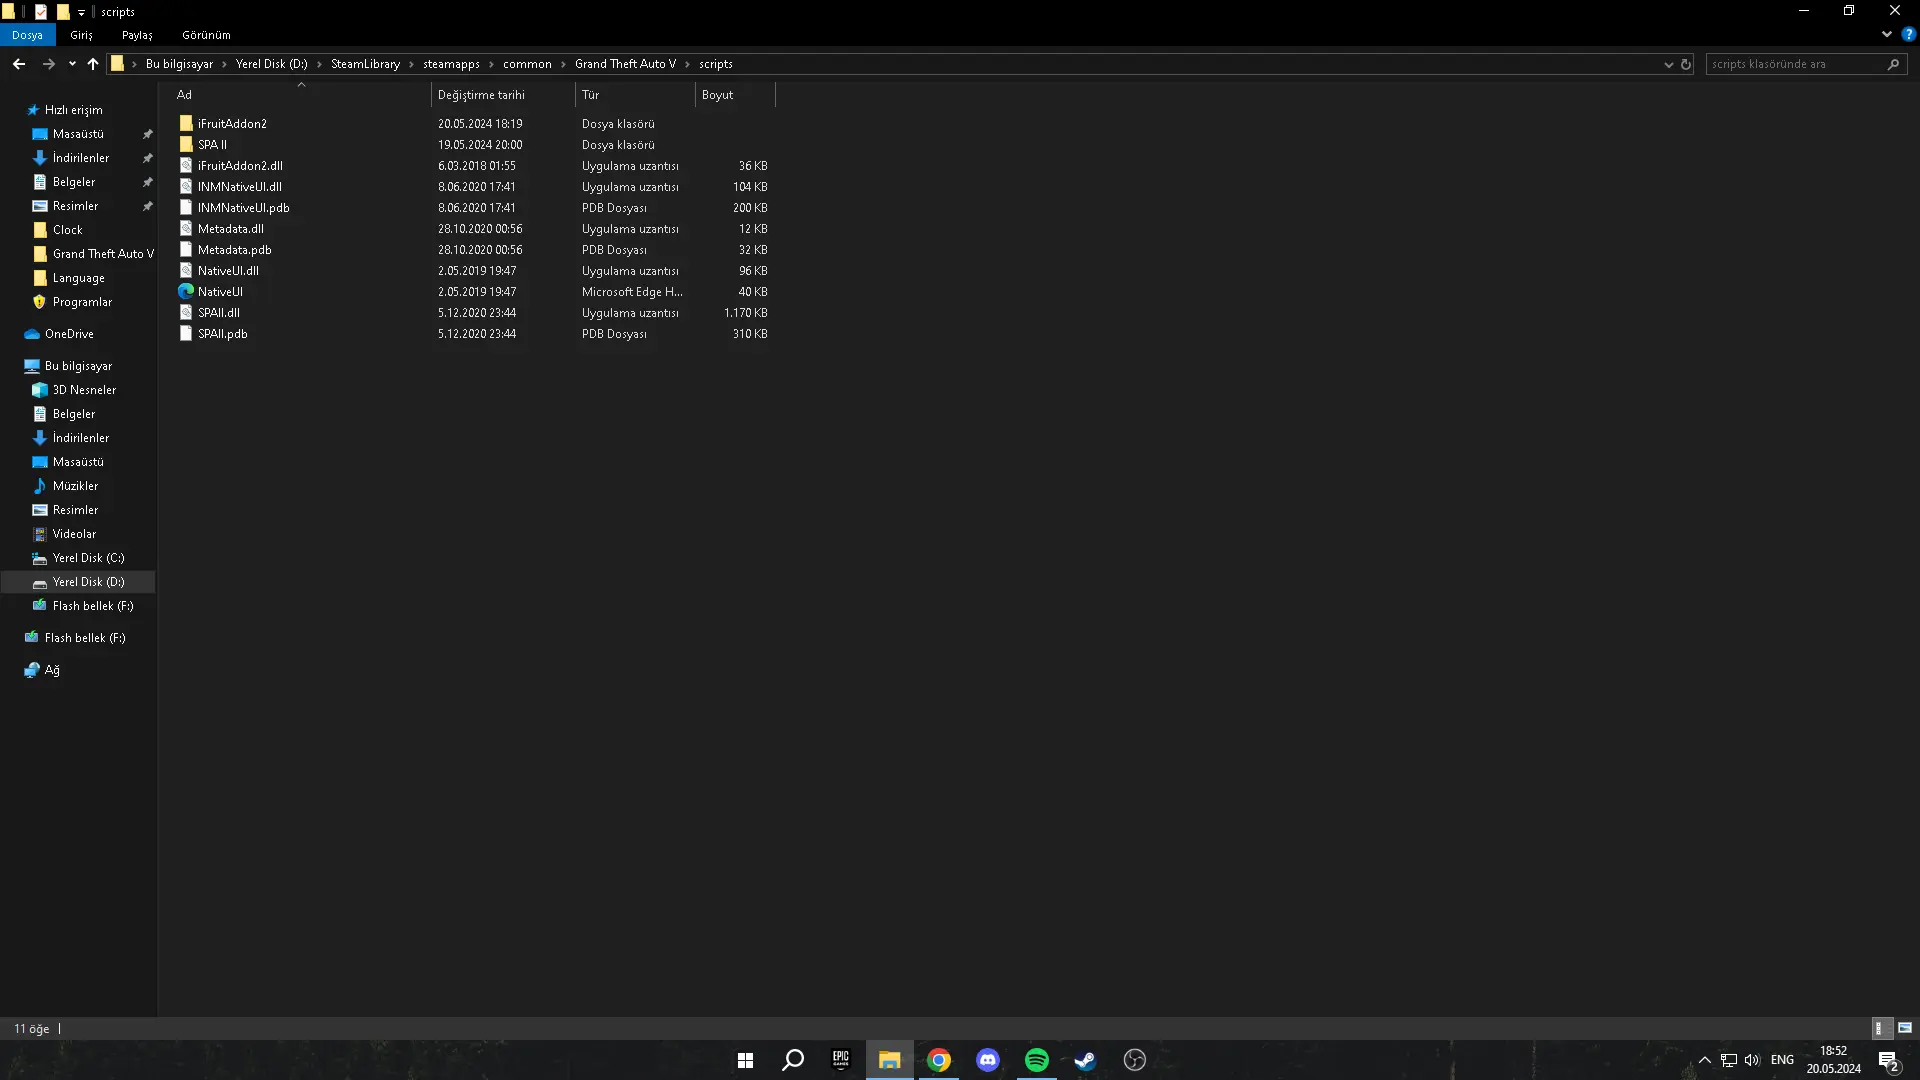Open Müzikler folder in sidebar
1920x1080 pixels.
[x=75, y=486]
